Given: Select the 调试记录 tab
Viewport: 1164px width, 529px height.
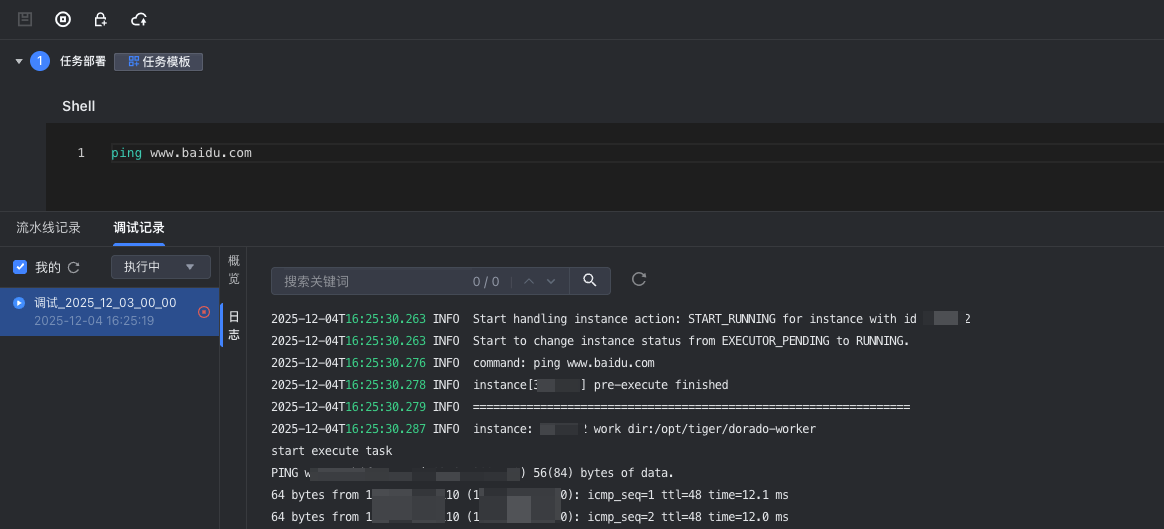Looking at the screenshot, I should click(x=139, y=228).
